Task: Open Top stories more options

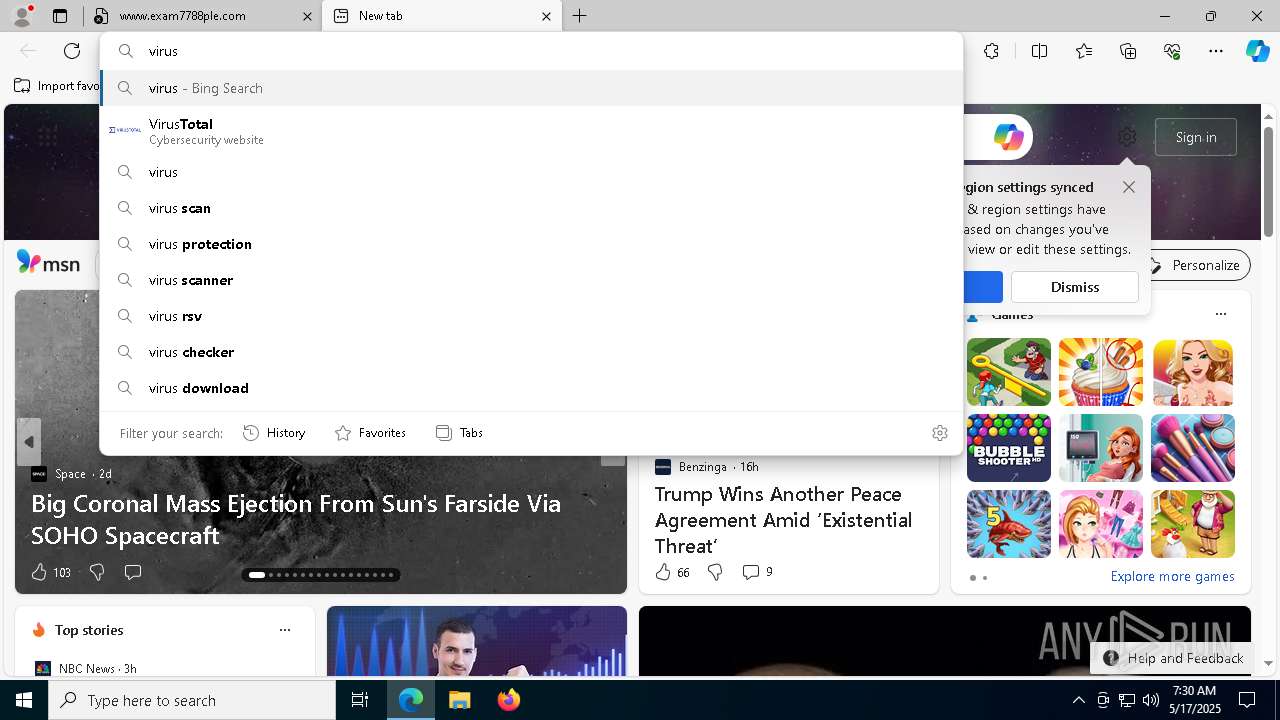Action: [x=285, y=630]
